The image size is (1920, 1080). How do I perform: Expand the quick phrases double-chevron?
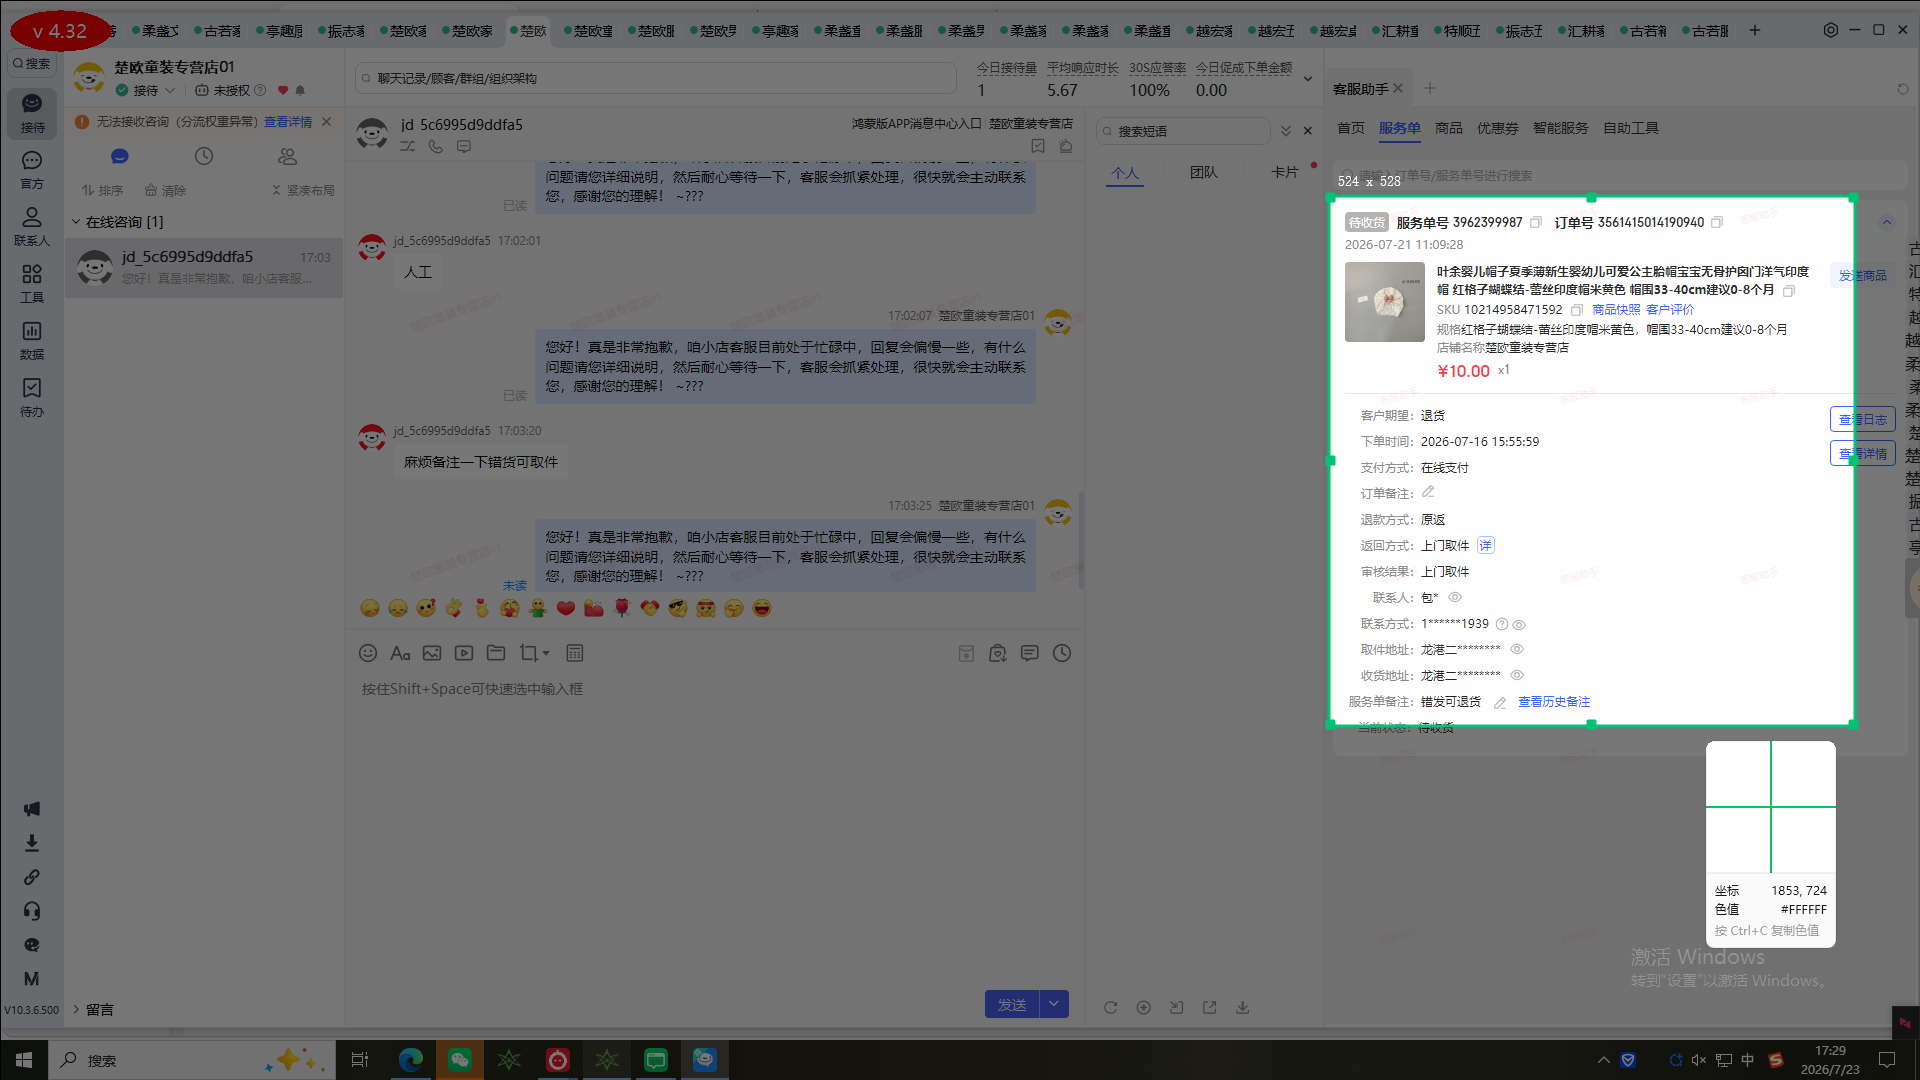coord(1286,131)
